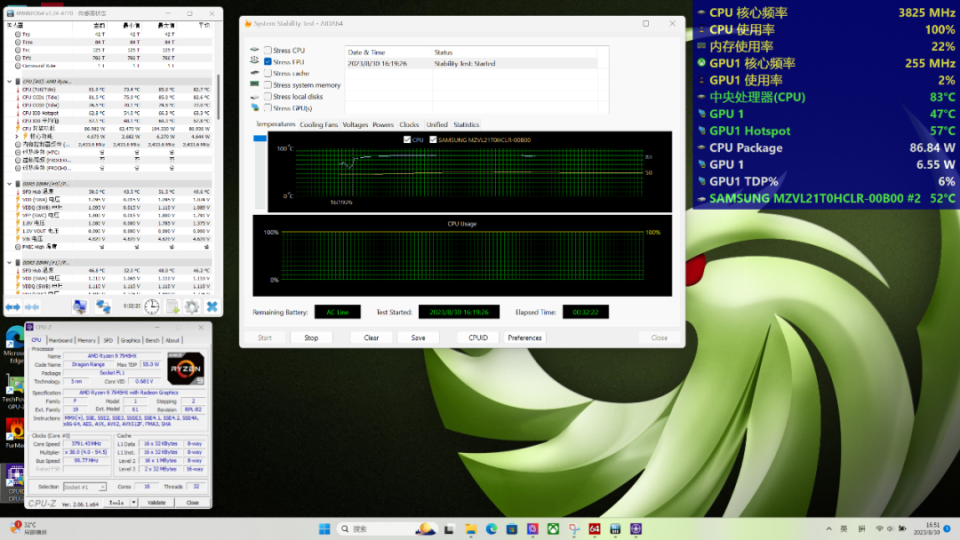The width and height of the screenshot is (960, 540).
Task: Close HWiNFO sensors with blue X icon
Action: [x=212, y=306]
